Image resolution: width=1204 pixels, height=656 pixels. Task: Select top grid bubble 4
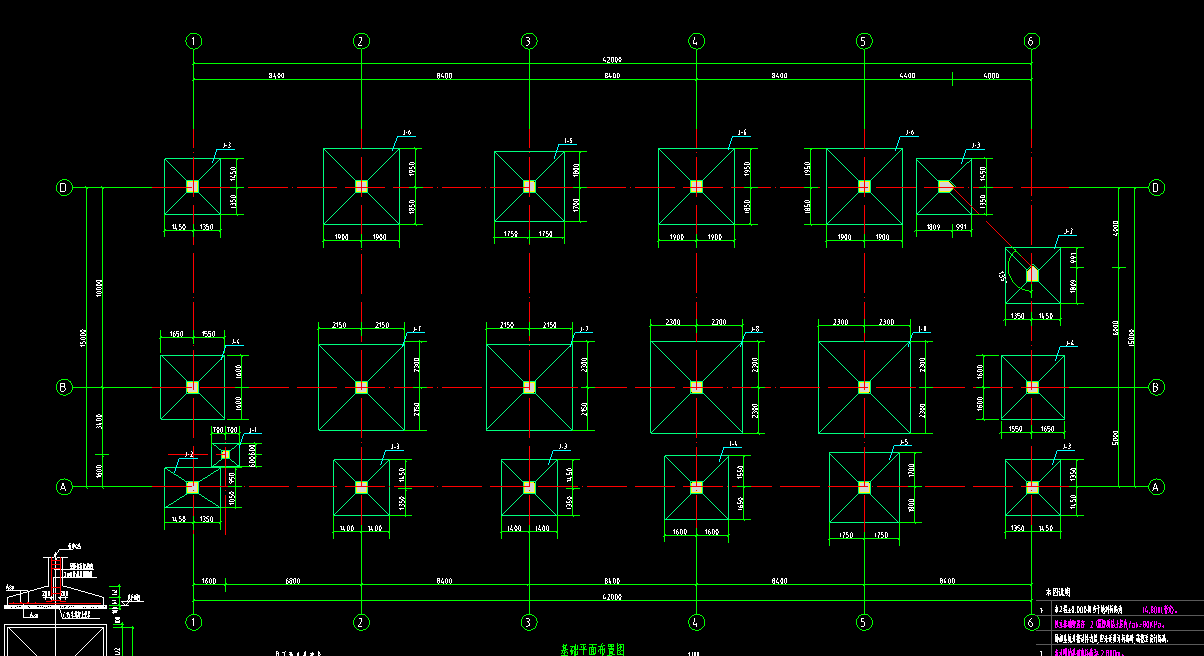pos(695,41)
